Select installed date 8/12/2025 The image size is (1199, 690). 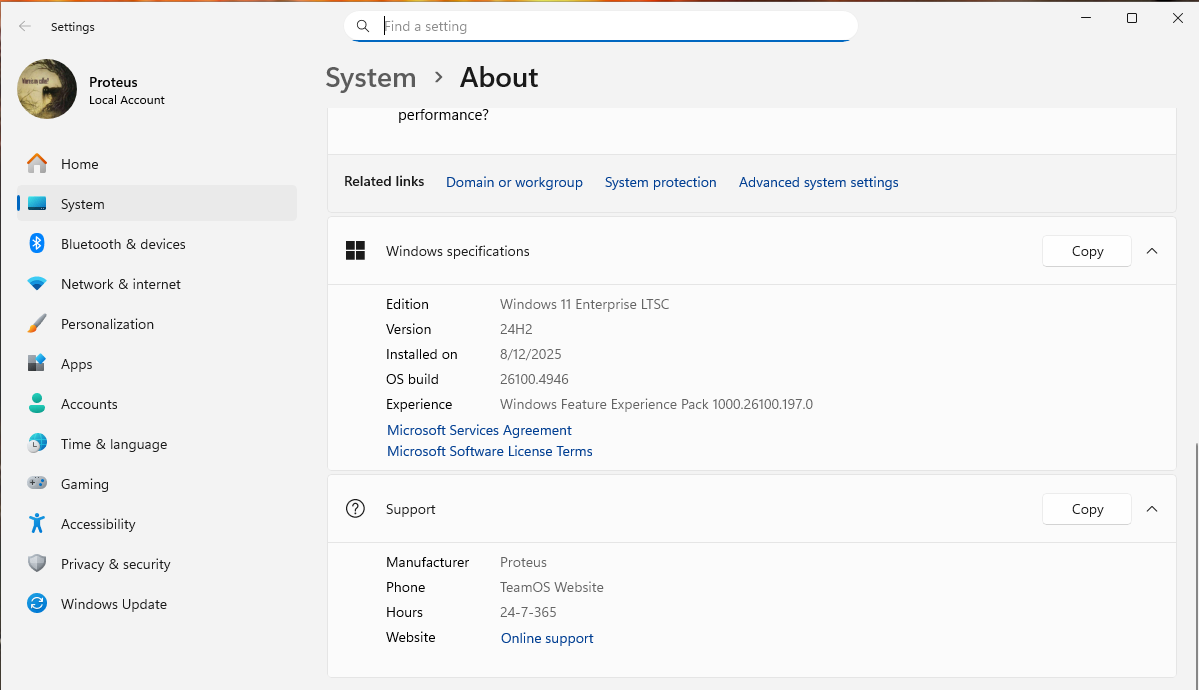click(531, 354)
